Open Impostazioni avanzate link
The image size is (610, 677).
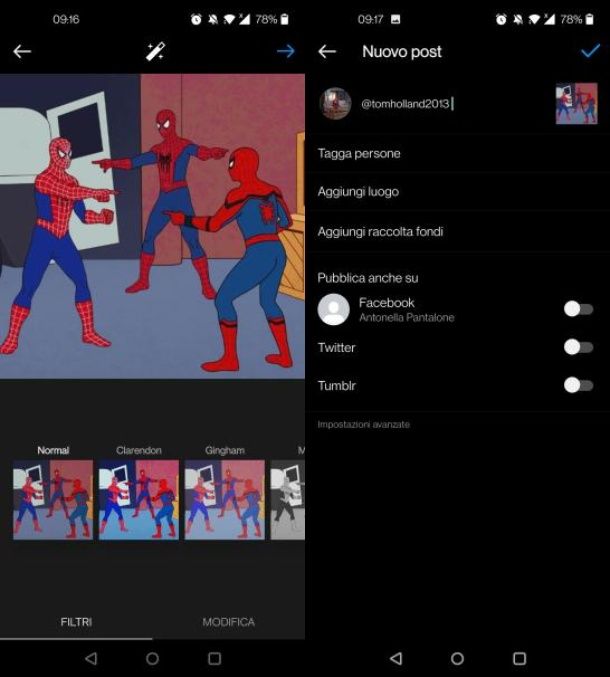[363, 424]
